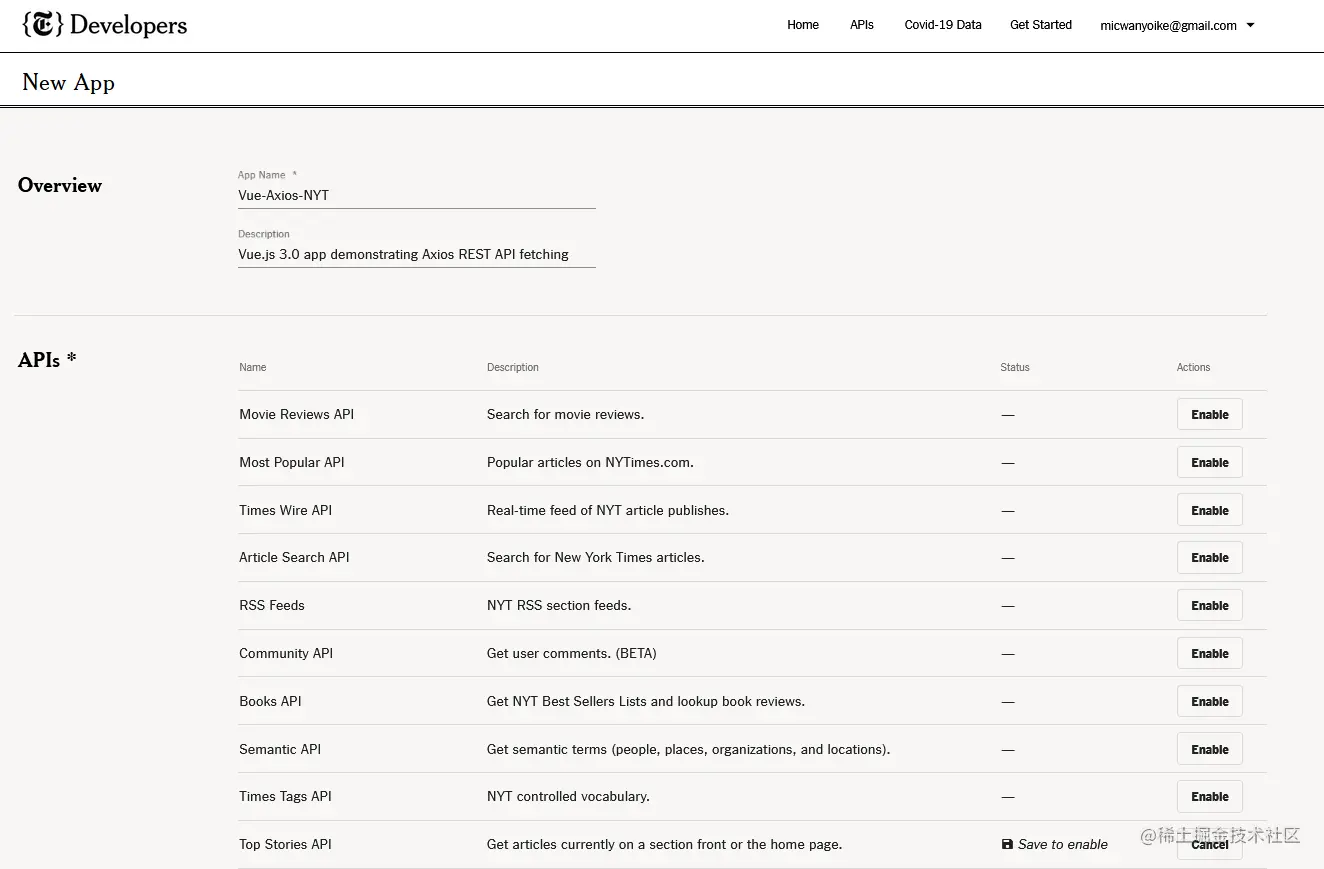Open the micwanyoike@gmail.com account dropdown

point(1175,25)
